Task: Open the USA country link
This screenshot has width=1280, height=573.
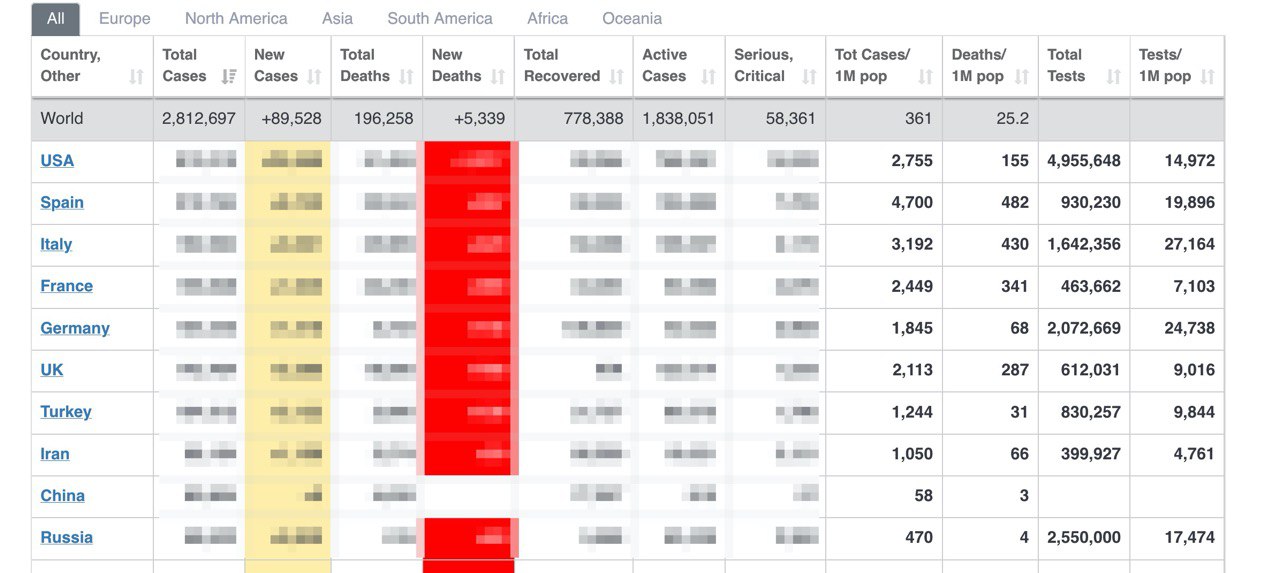Action: click(x=57, y=161)
